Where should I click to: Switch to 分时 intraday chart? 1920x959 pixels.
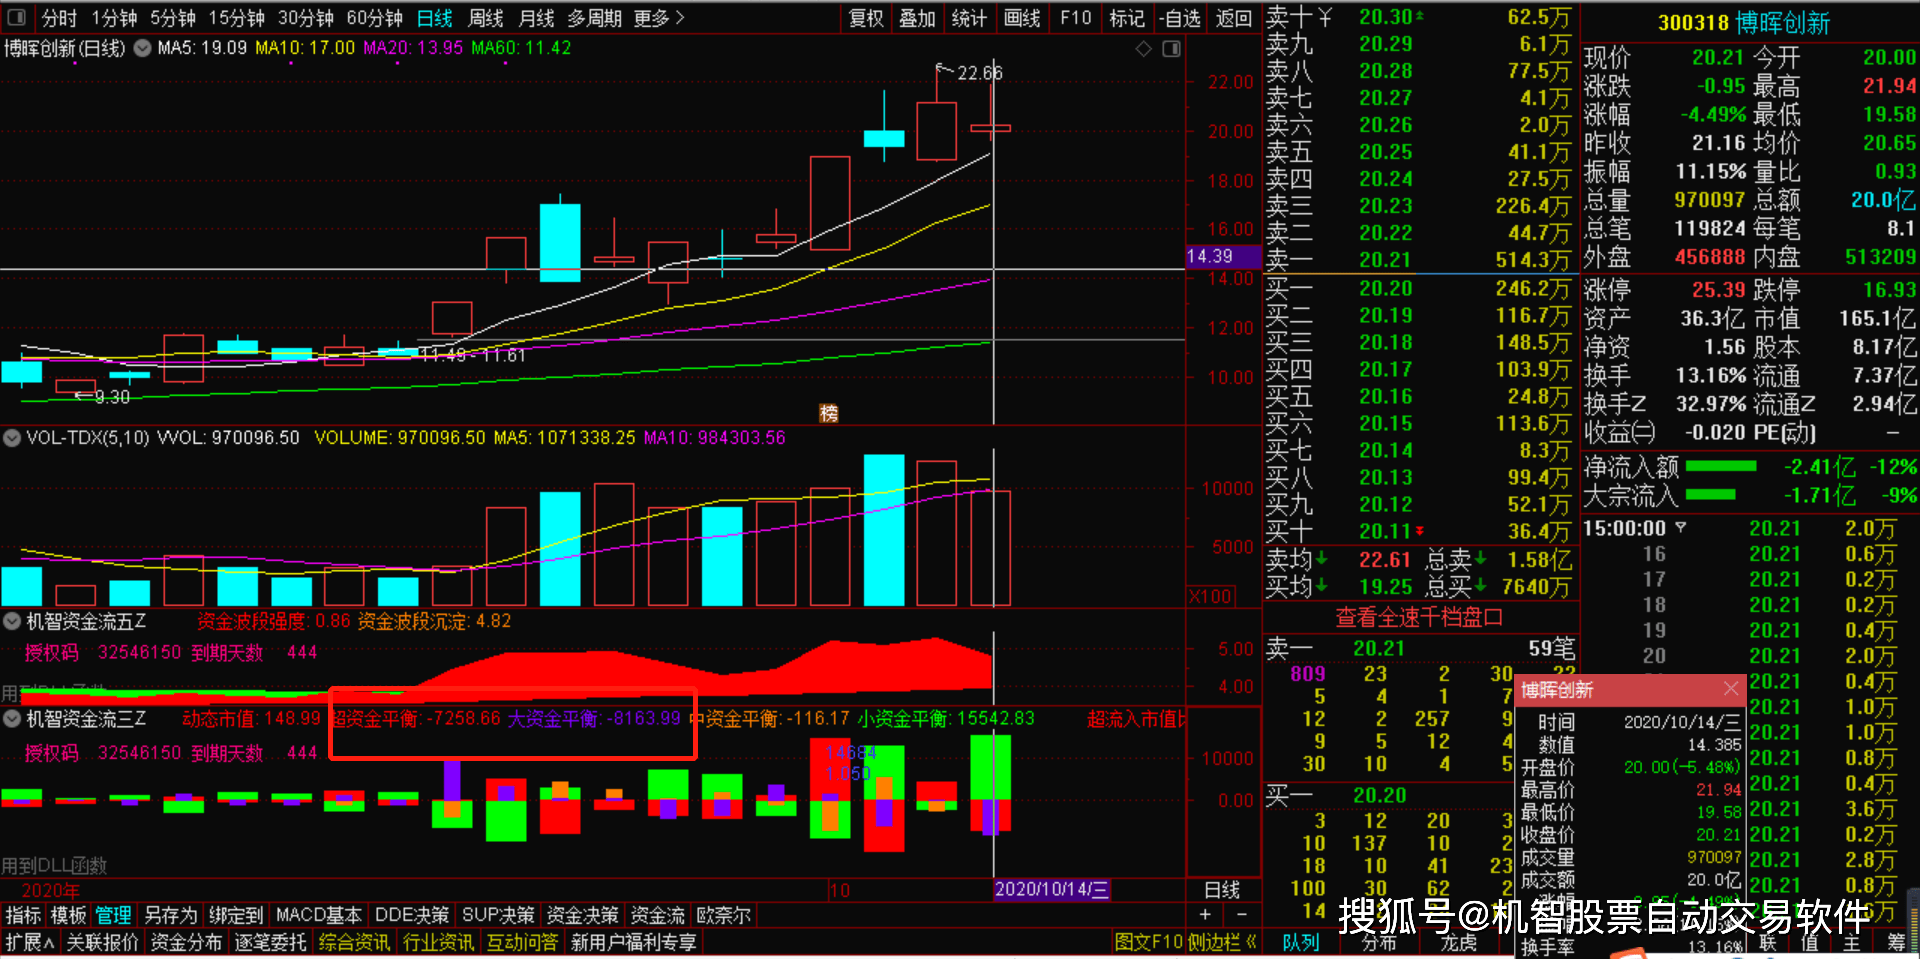coord(58,18)
